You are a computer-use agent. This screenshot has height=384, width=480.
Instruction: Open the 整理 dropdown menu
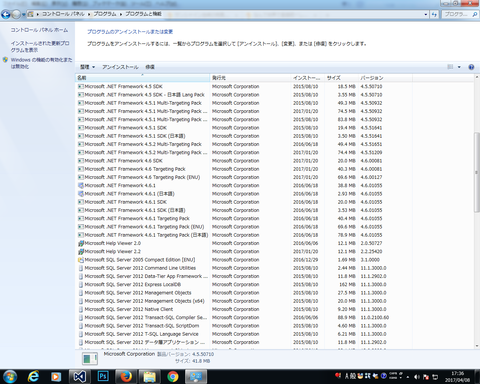click(87, 67)
